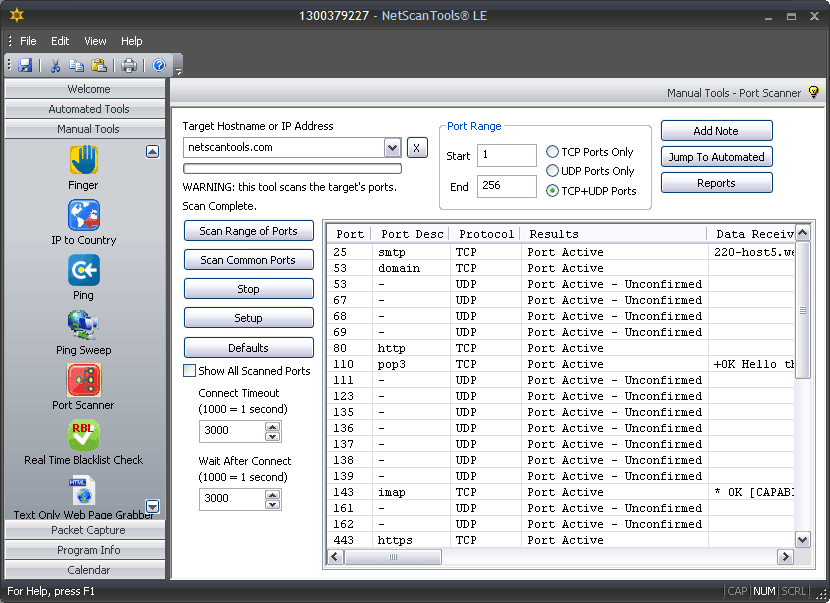Open the Help menu
Screen dimensions: 830x603
pos(131,41)
